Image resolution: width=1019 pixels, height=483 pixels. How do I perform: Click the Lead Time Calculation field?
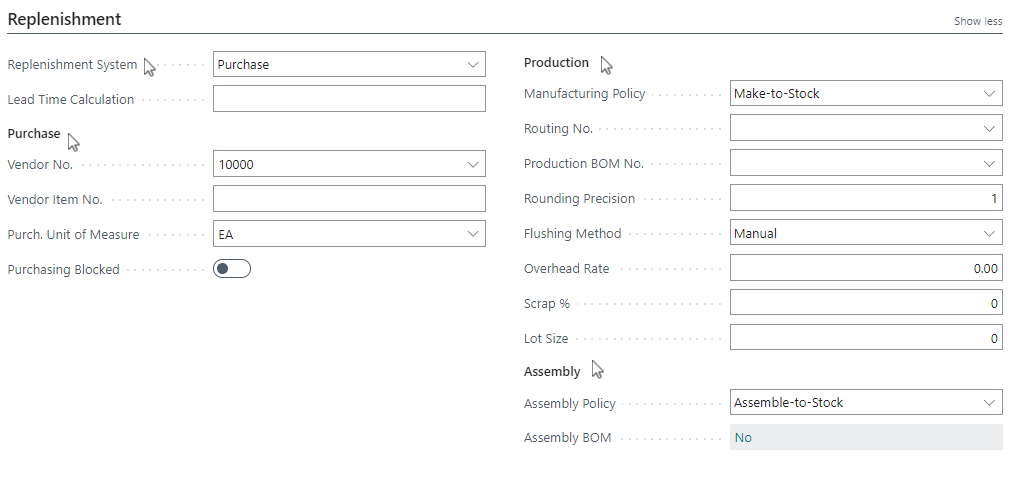click(349, 99)
